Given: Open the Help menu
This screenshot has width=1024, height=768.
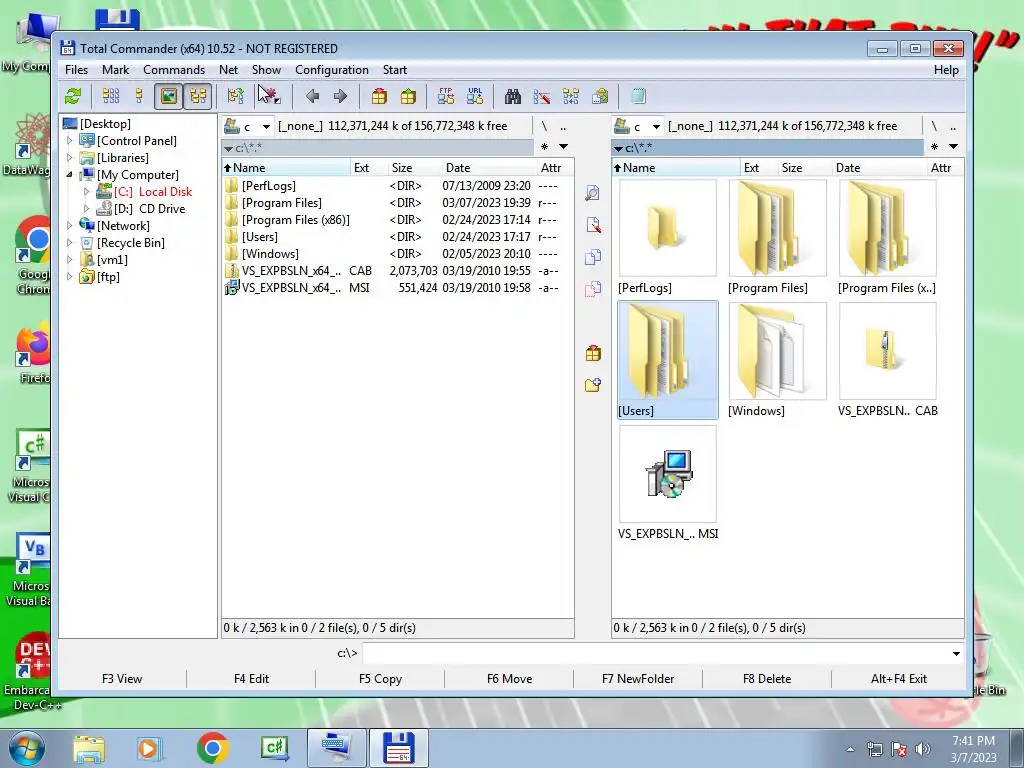Looking at the screenshot, I should click(946, 70).
